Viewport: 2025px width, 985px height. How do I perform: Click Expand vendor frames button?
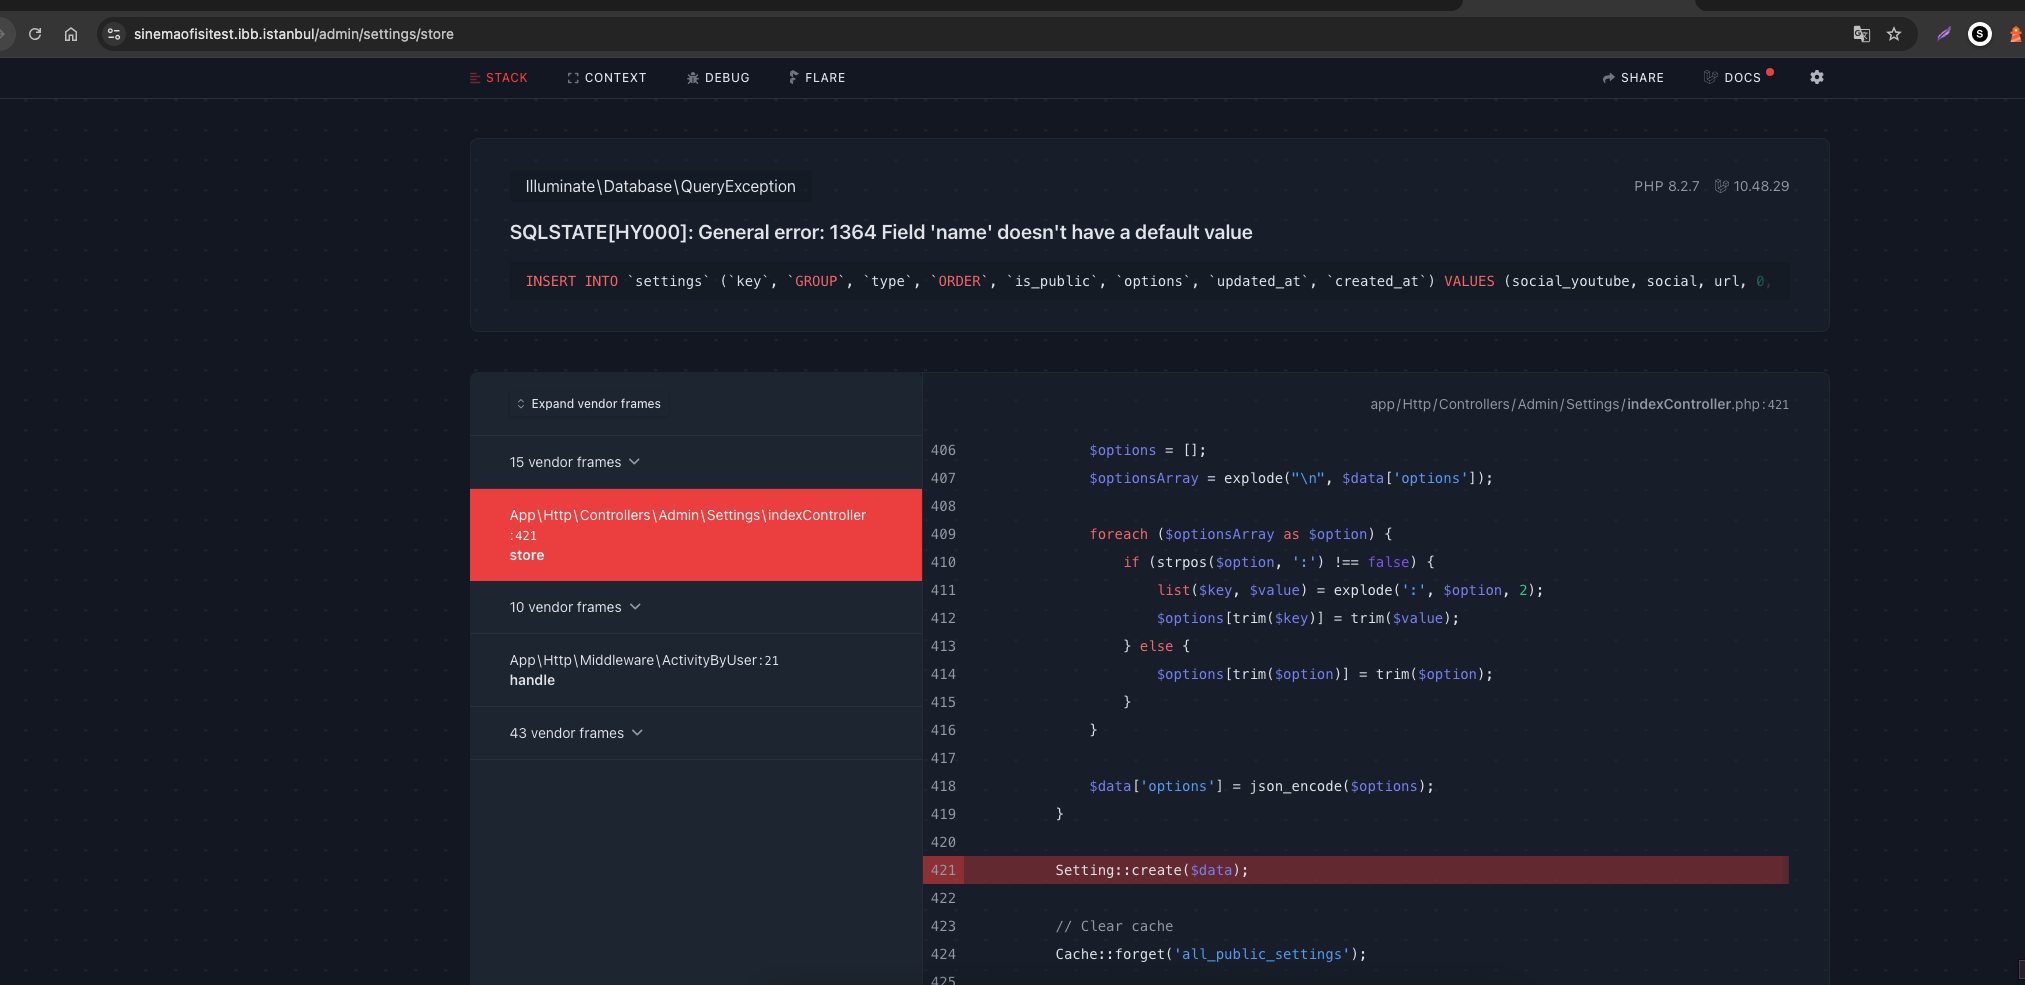coord(588,404)
